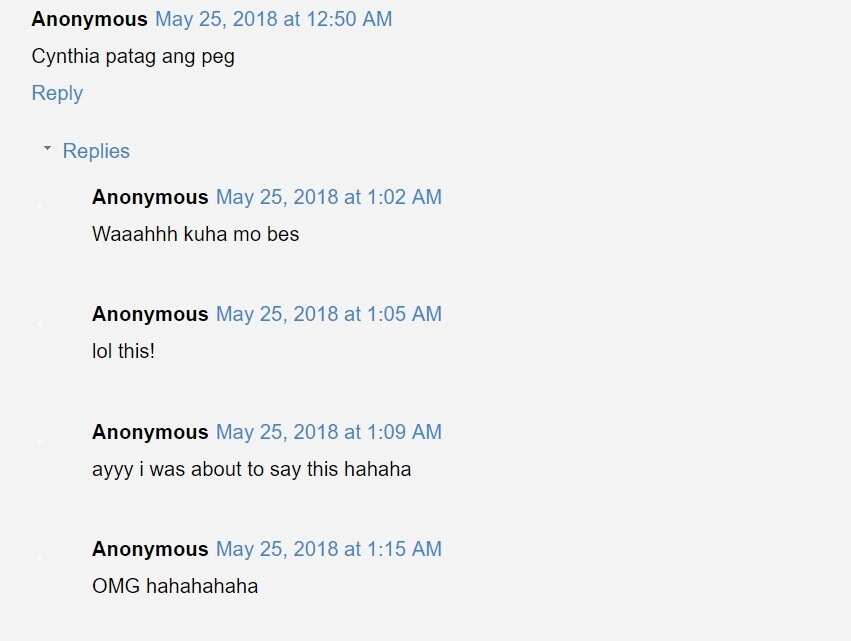The width and height of the screenshot is (851, 641).
Task: Collapse the Replies thread arrow
Action: (47, 148)
